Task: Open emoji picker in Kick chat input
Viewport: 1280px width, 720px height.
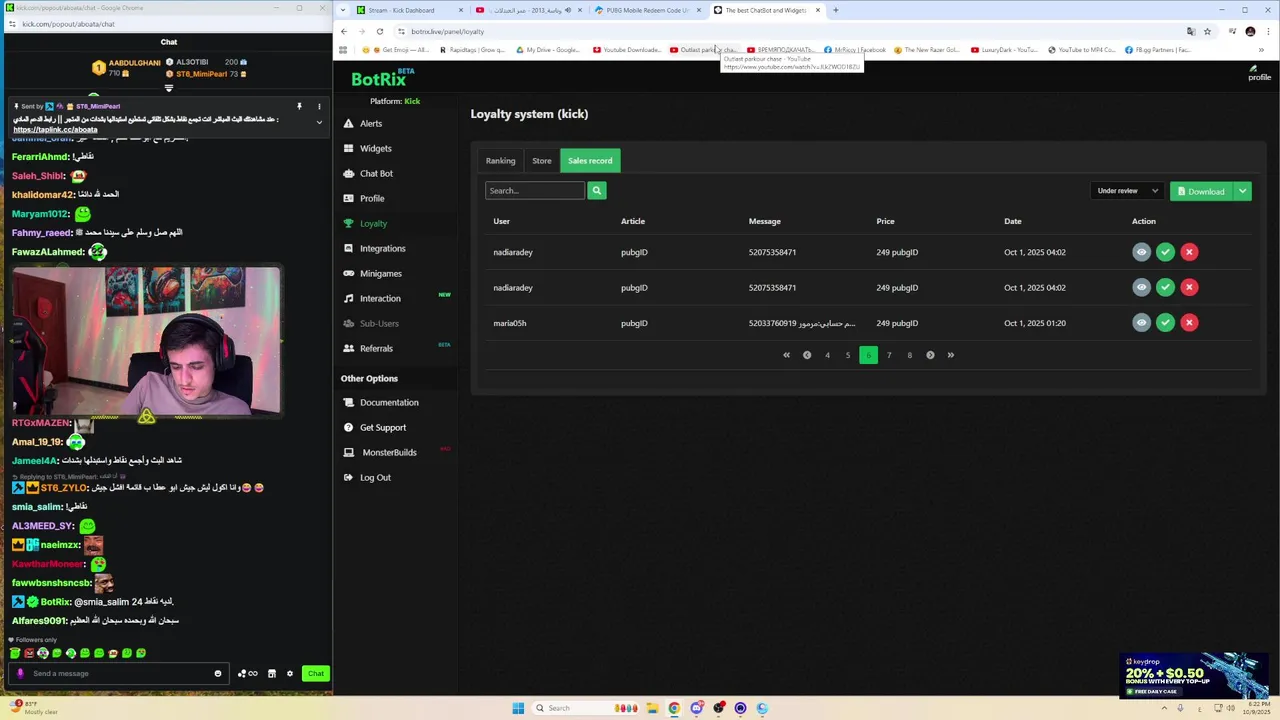Action: tap(218, 673)
